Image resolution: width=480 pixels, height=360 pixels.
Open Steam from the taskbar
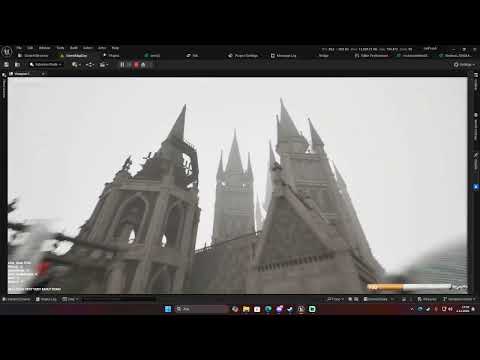[290, 309]
